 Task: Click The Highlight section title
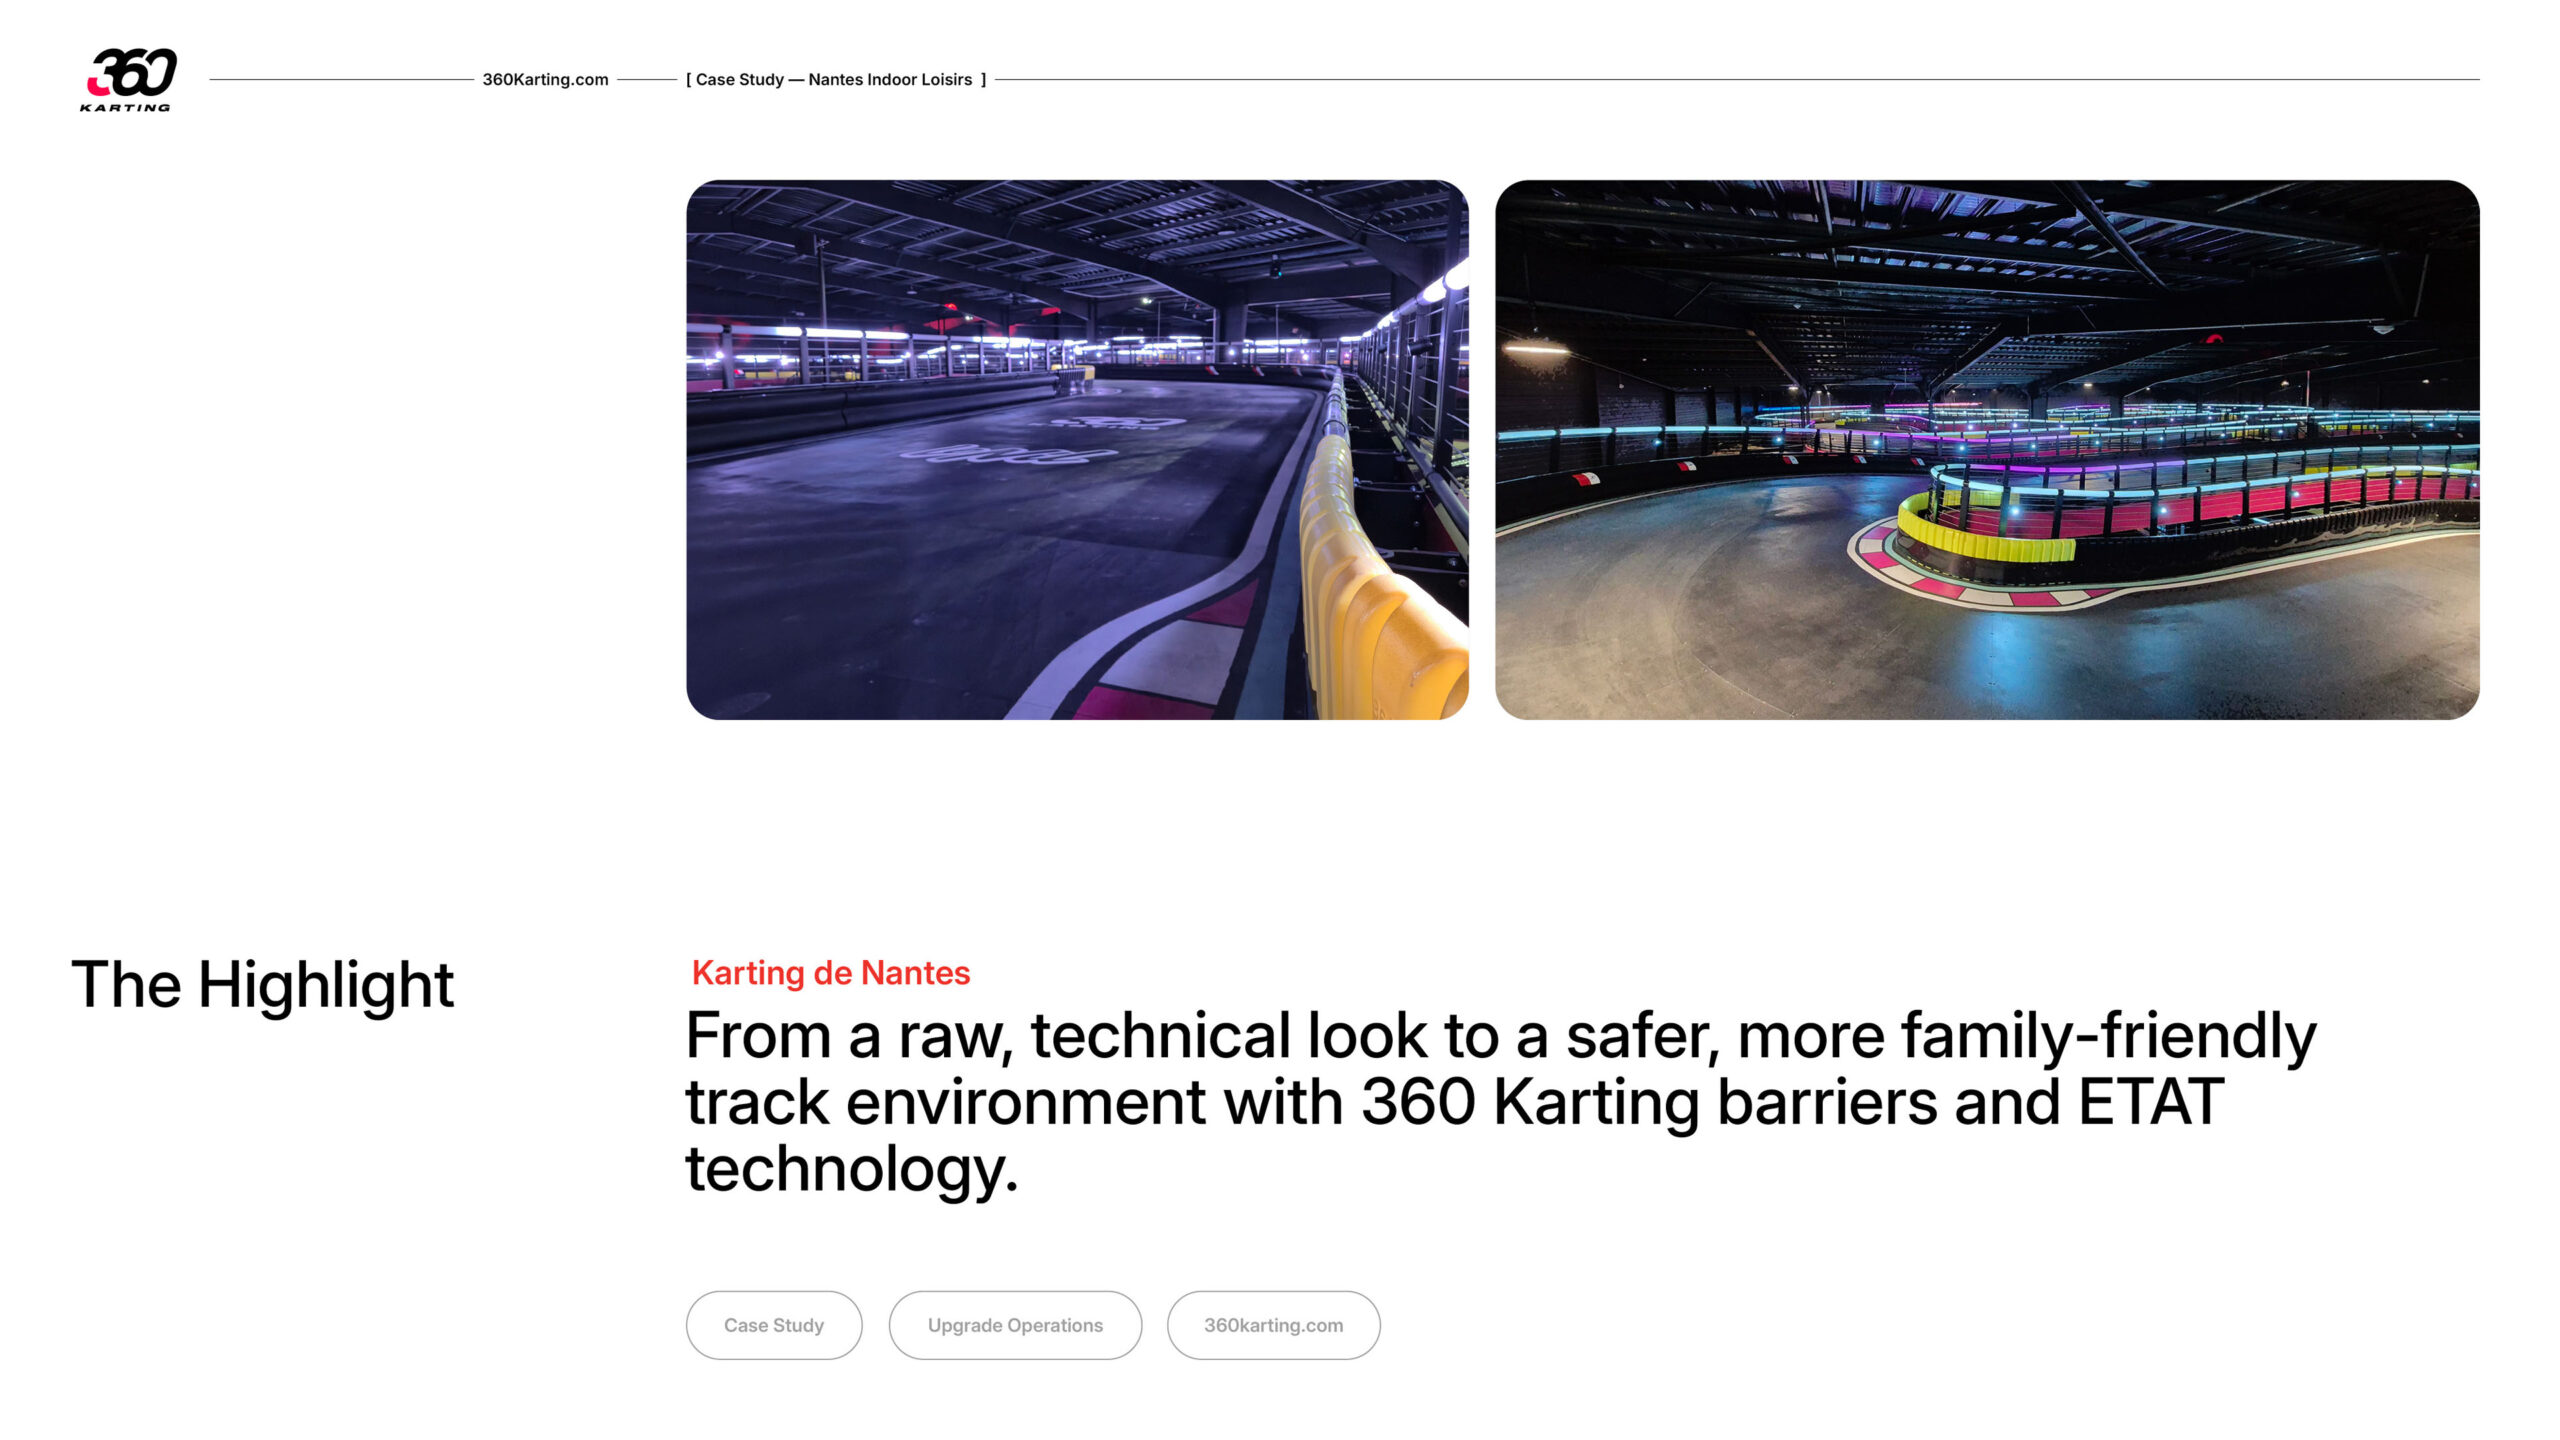pyautogui.click(x=263, y=985)
